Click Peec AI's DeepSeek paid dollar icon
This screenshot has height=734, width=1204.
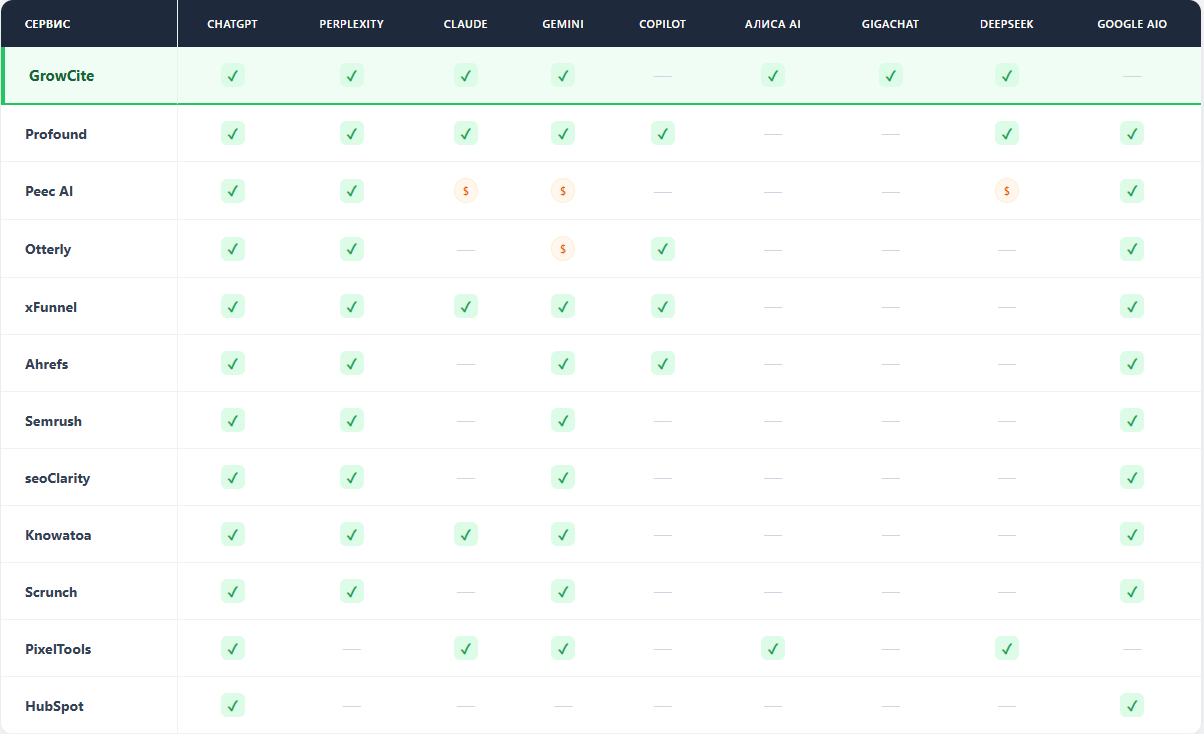(x=1007, y=190)
